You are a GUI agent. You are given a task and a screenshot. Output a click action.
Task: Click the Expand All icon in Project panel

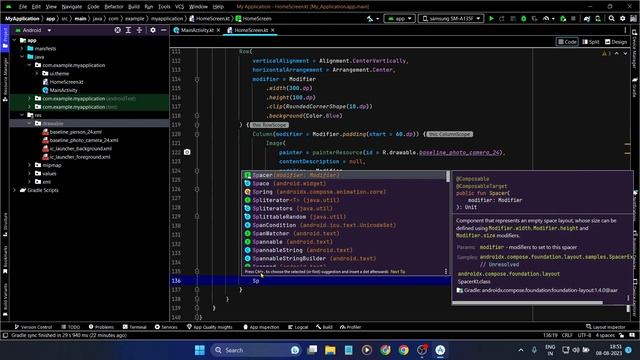[128, 30]
